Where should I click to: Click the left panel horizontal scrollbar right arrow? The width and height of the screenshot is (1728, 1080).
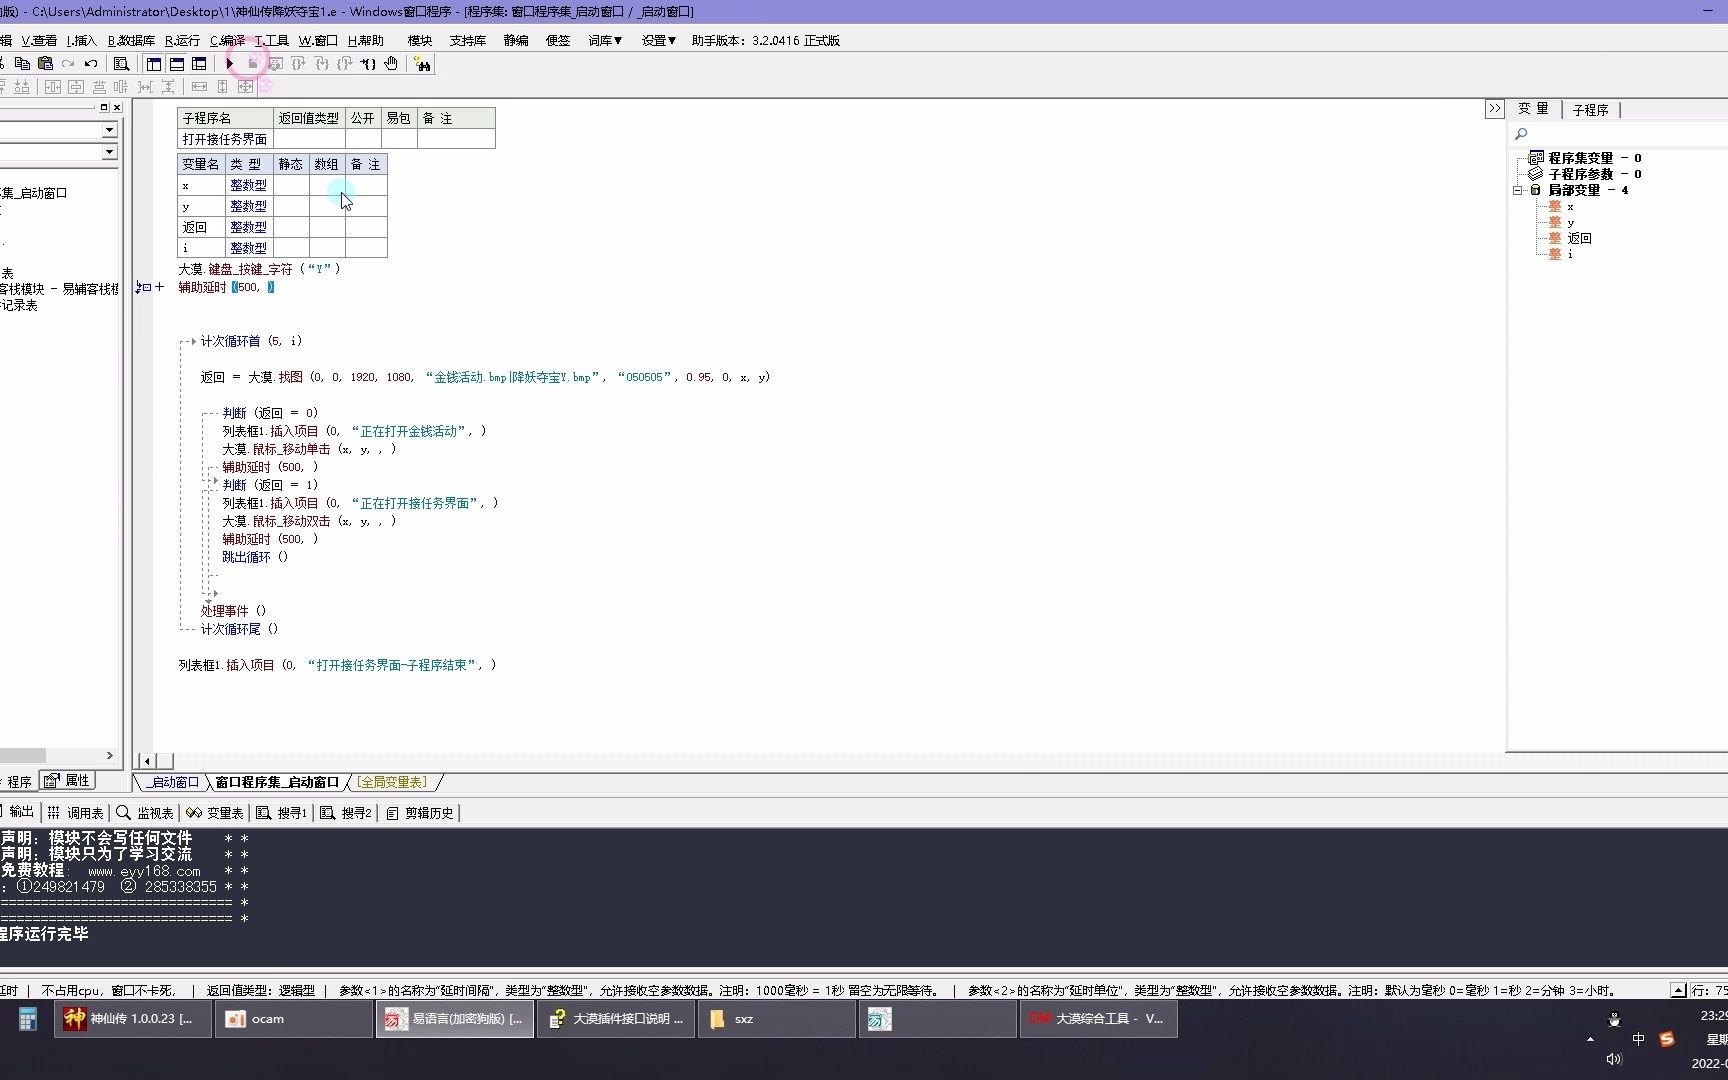(110, 756)
